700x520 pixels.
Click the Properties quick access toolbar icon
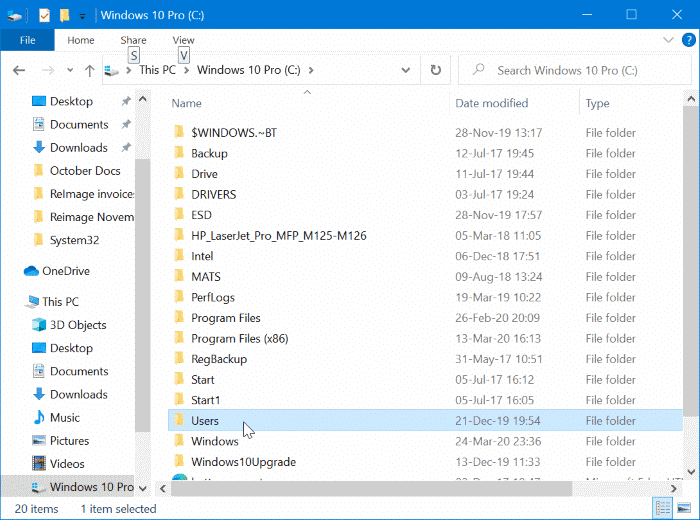coord(44,16)
